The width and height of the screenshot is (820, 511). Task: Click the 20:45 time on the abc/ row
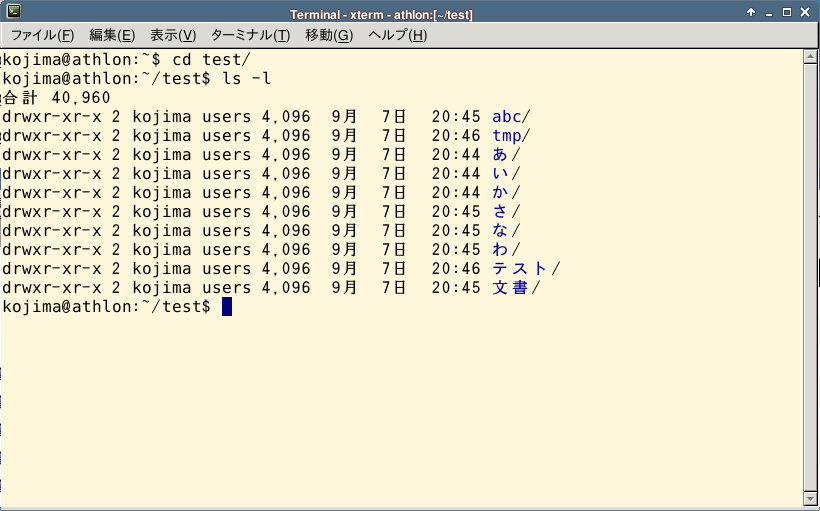[x=456, y=117]
